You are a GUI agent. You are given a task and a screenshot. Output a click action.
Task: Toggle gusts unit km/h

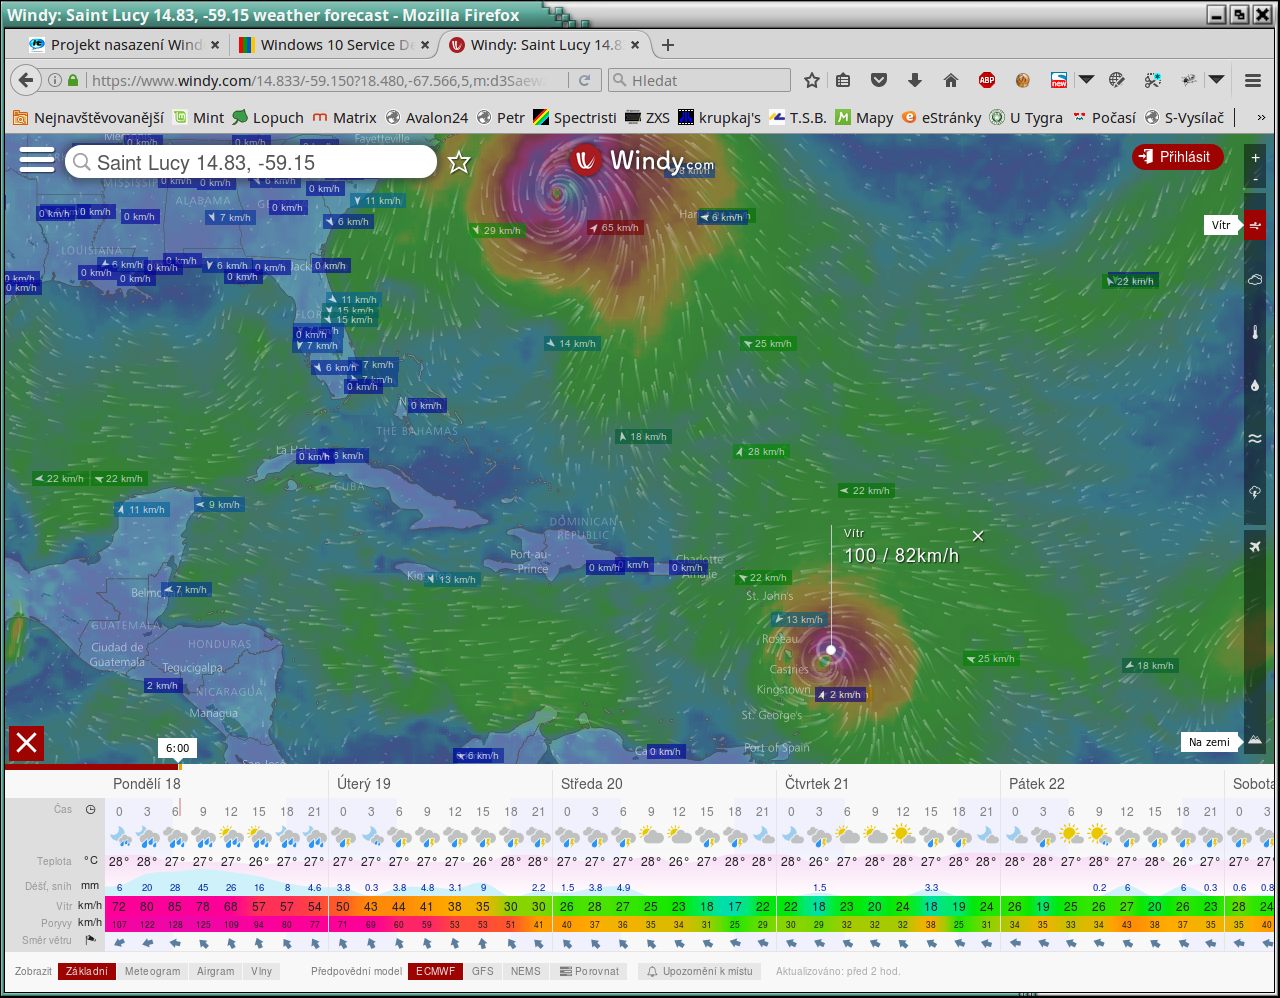(x=90, y=922)
